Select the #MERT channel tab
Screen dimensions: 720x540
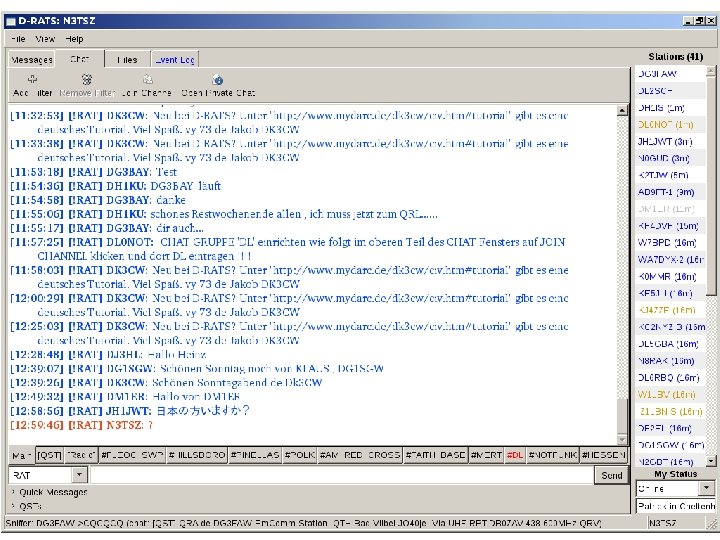pos(486,456)
